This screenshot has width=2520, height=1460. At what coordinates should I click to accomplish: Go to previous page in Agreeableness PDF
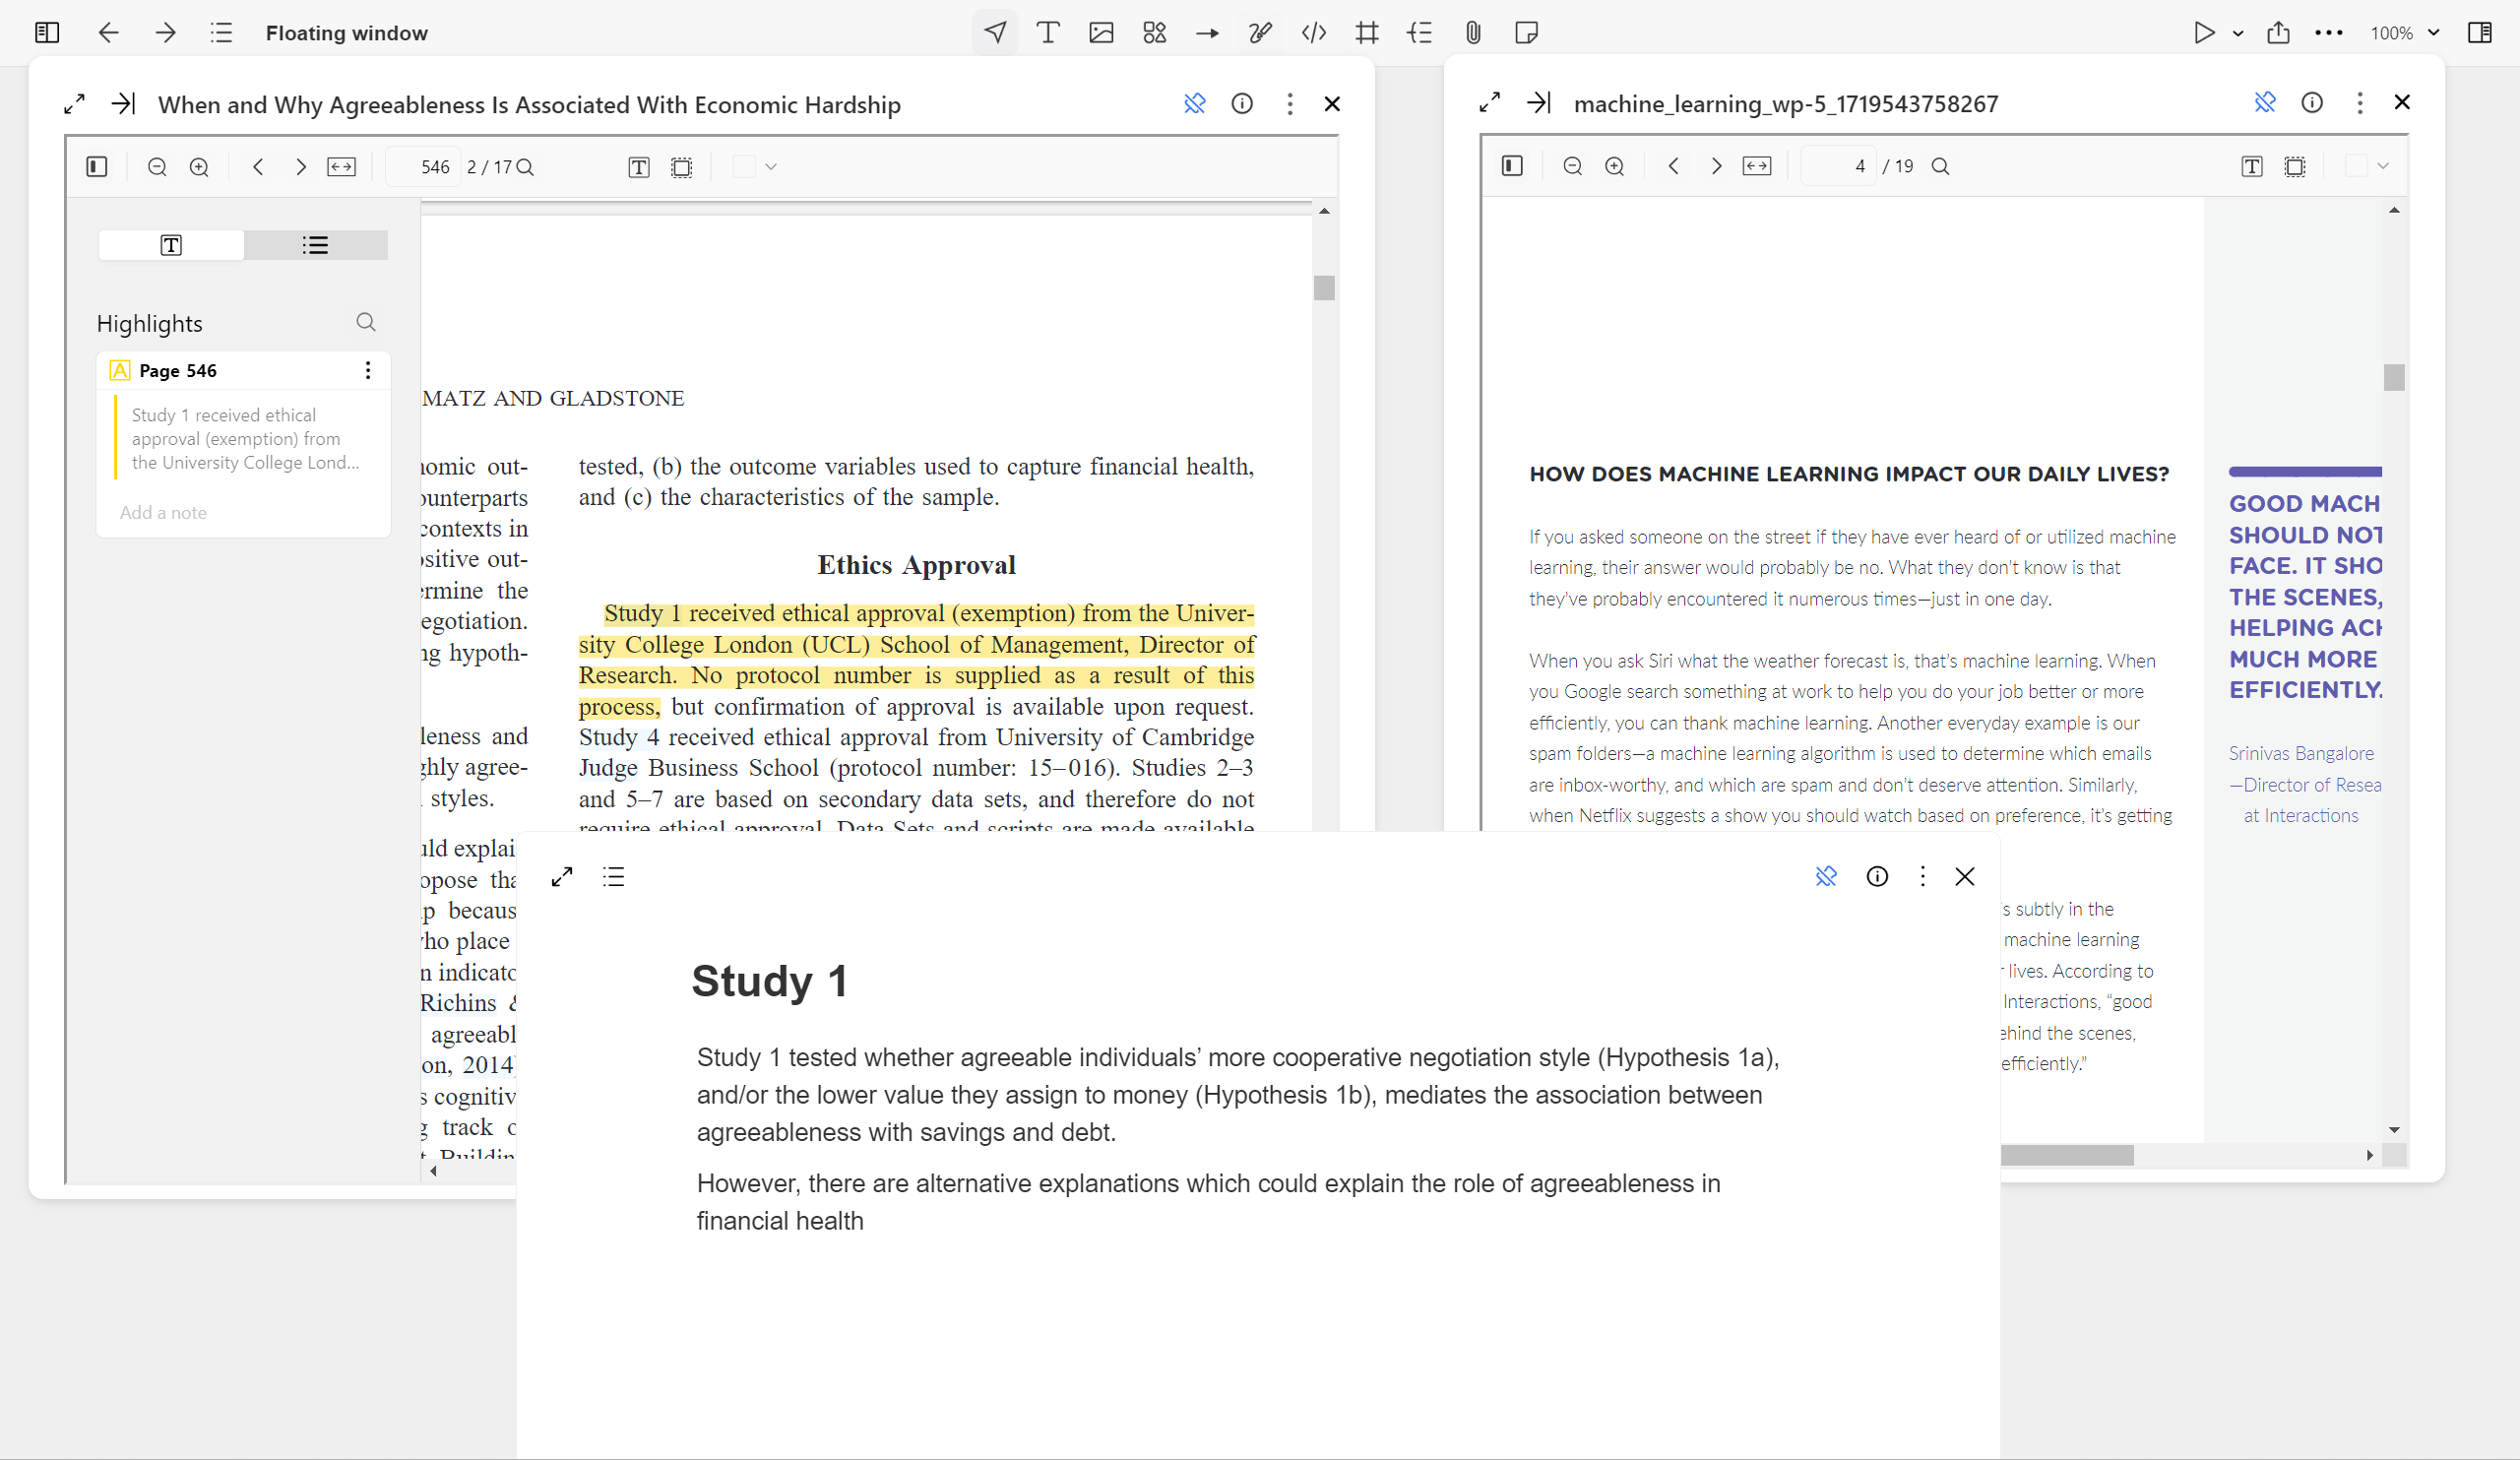pyautogui.click(x=258, y=167)
